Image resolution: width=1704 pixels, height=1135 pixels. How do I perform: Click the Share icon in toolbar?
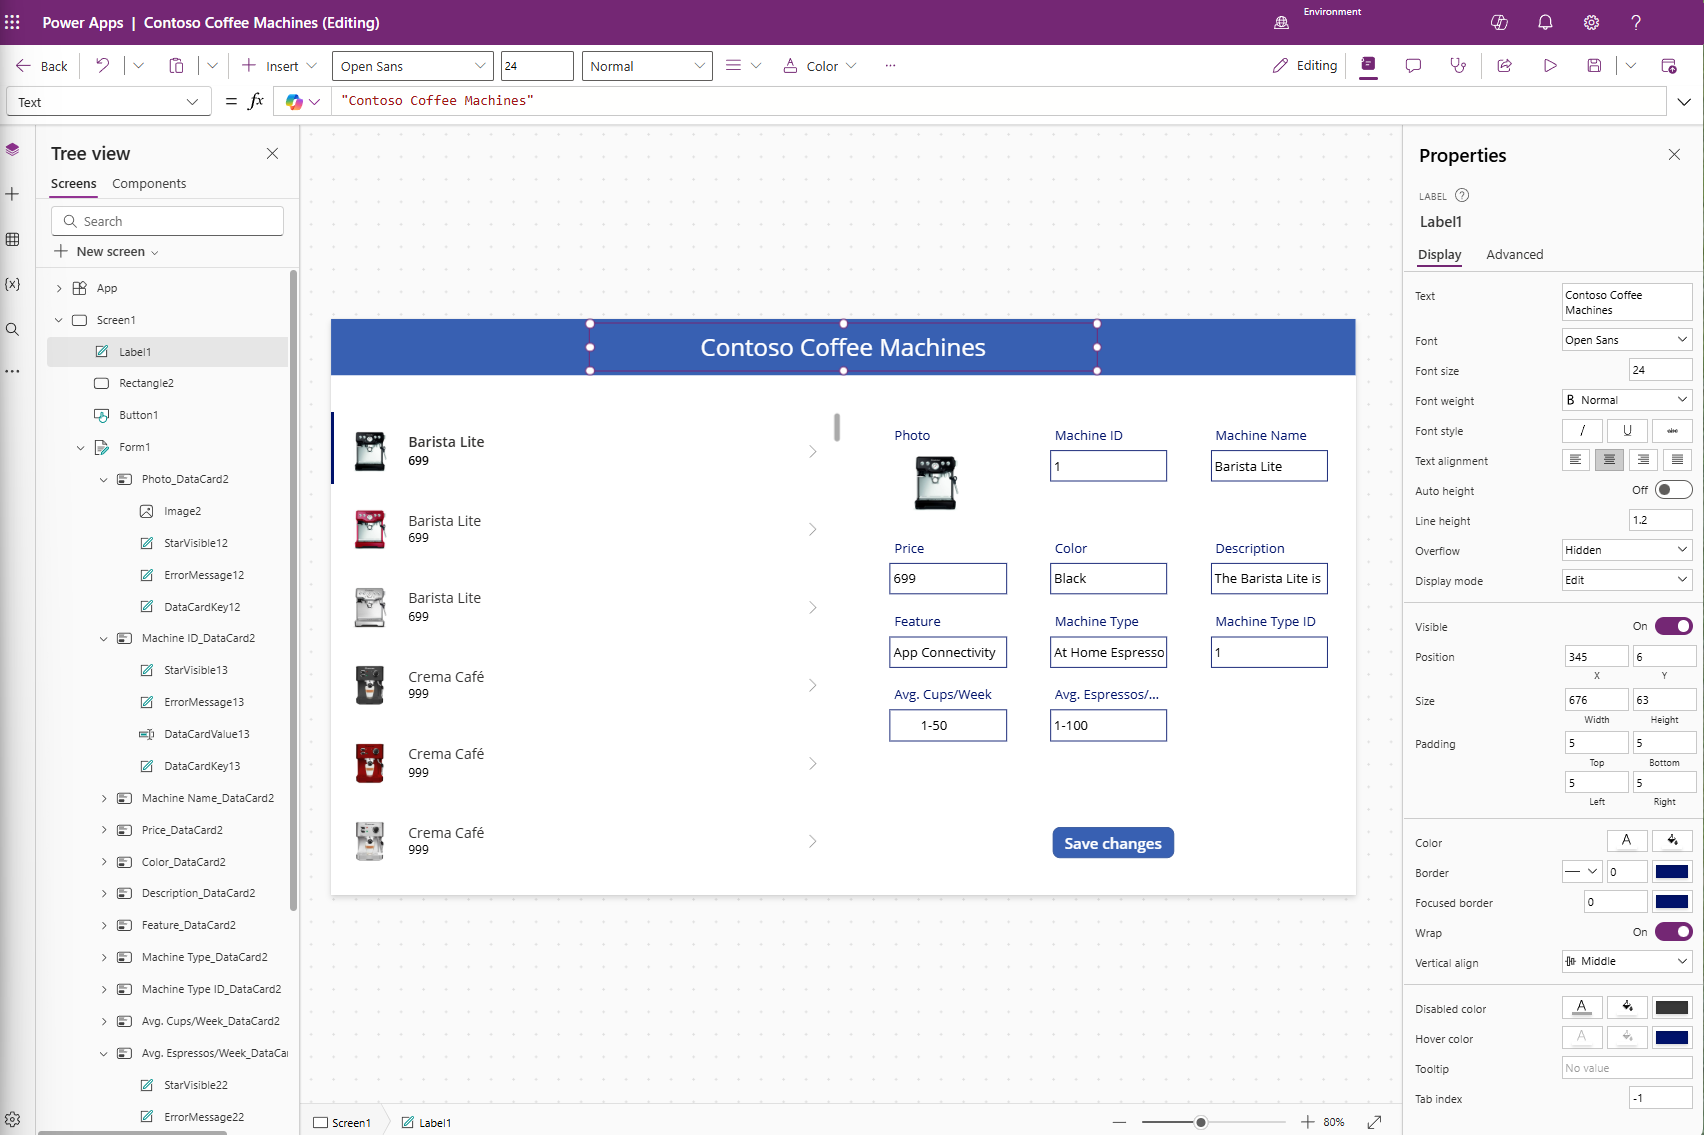[1504, 66]
